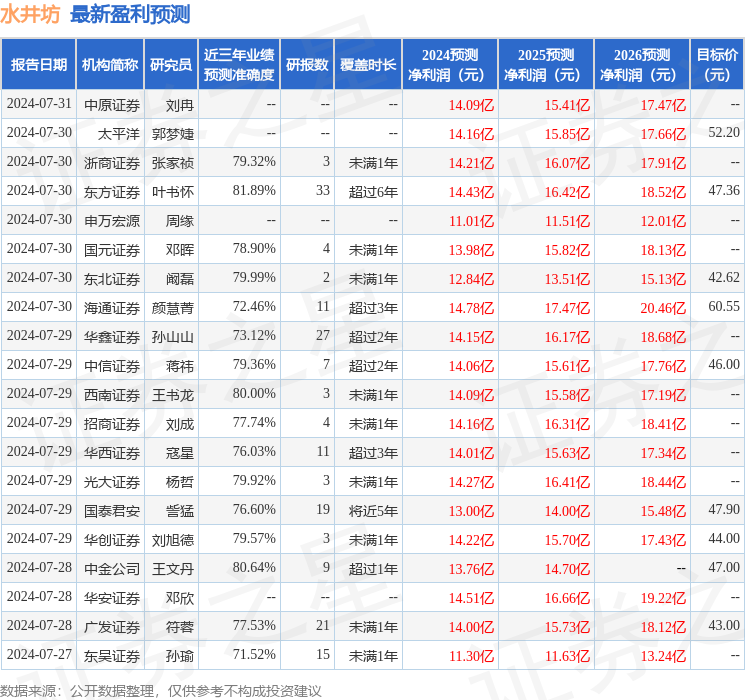Click the 机构简称 column header
The width and height of the screenshot is (745, 700).
pyautogui.click(x=110, y=65)
